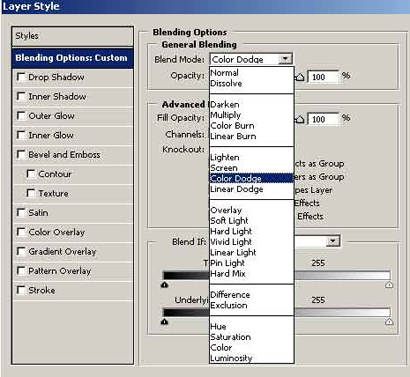Image resolution: width=410 pixels, height=377 pixels.
Task: Enable the Contour checkbox
Action: (x=31, y=174)
